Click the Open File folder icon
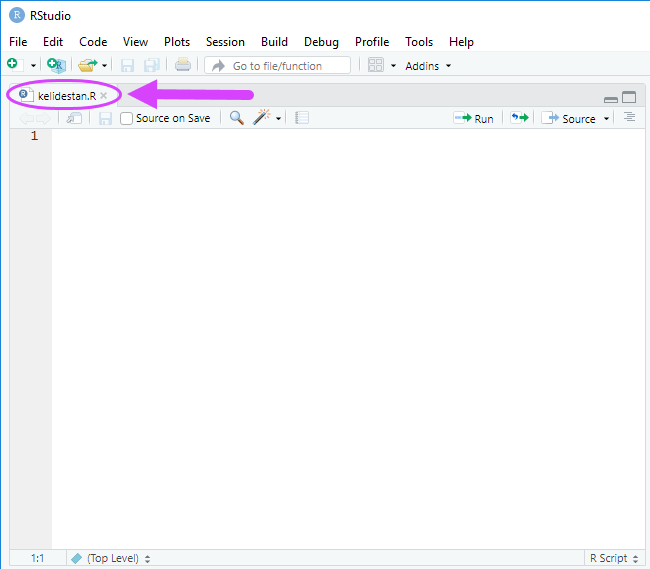Viewport: 650px width, 569px height. click(x=87, y=65)
